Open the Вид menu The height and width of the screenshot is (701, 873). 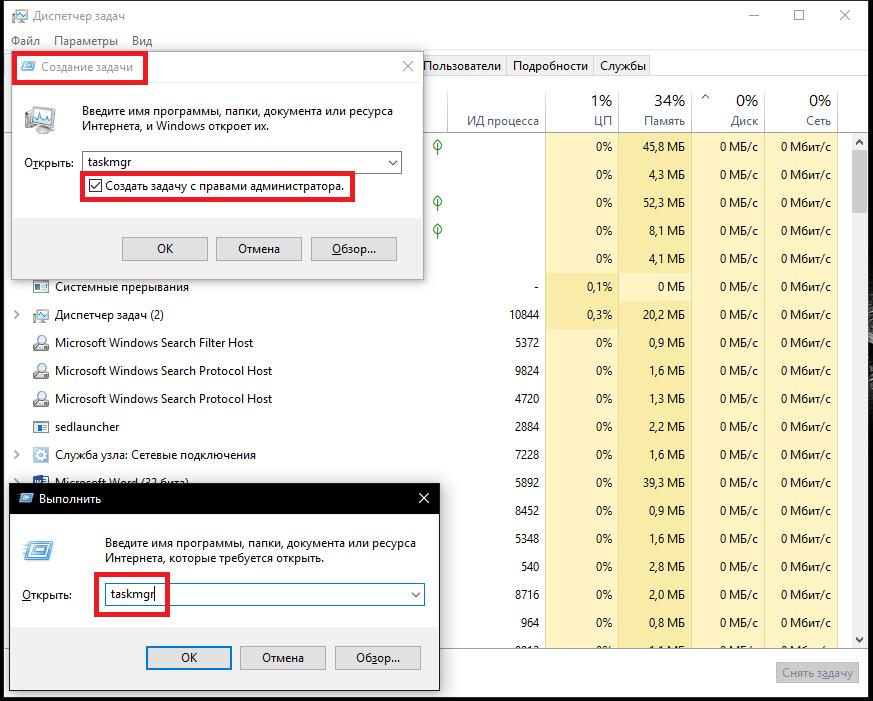pos(142,41)
